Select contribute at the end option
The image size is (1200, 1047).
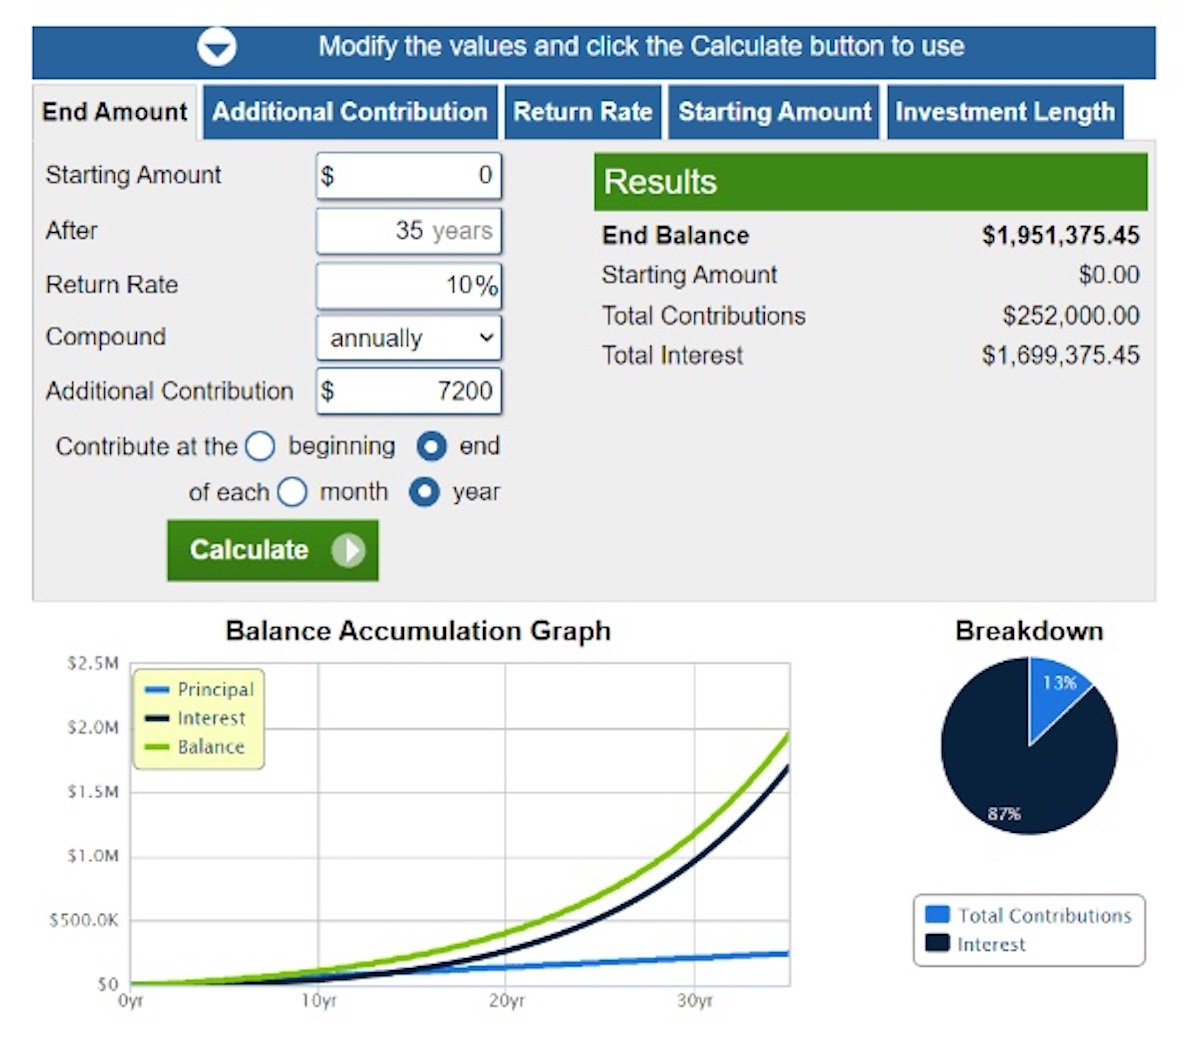[431, 446]
